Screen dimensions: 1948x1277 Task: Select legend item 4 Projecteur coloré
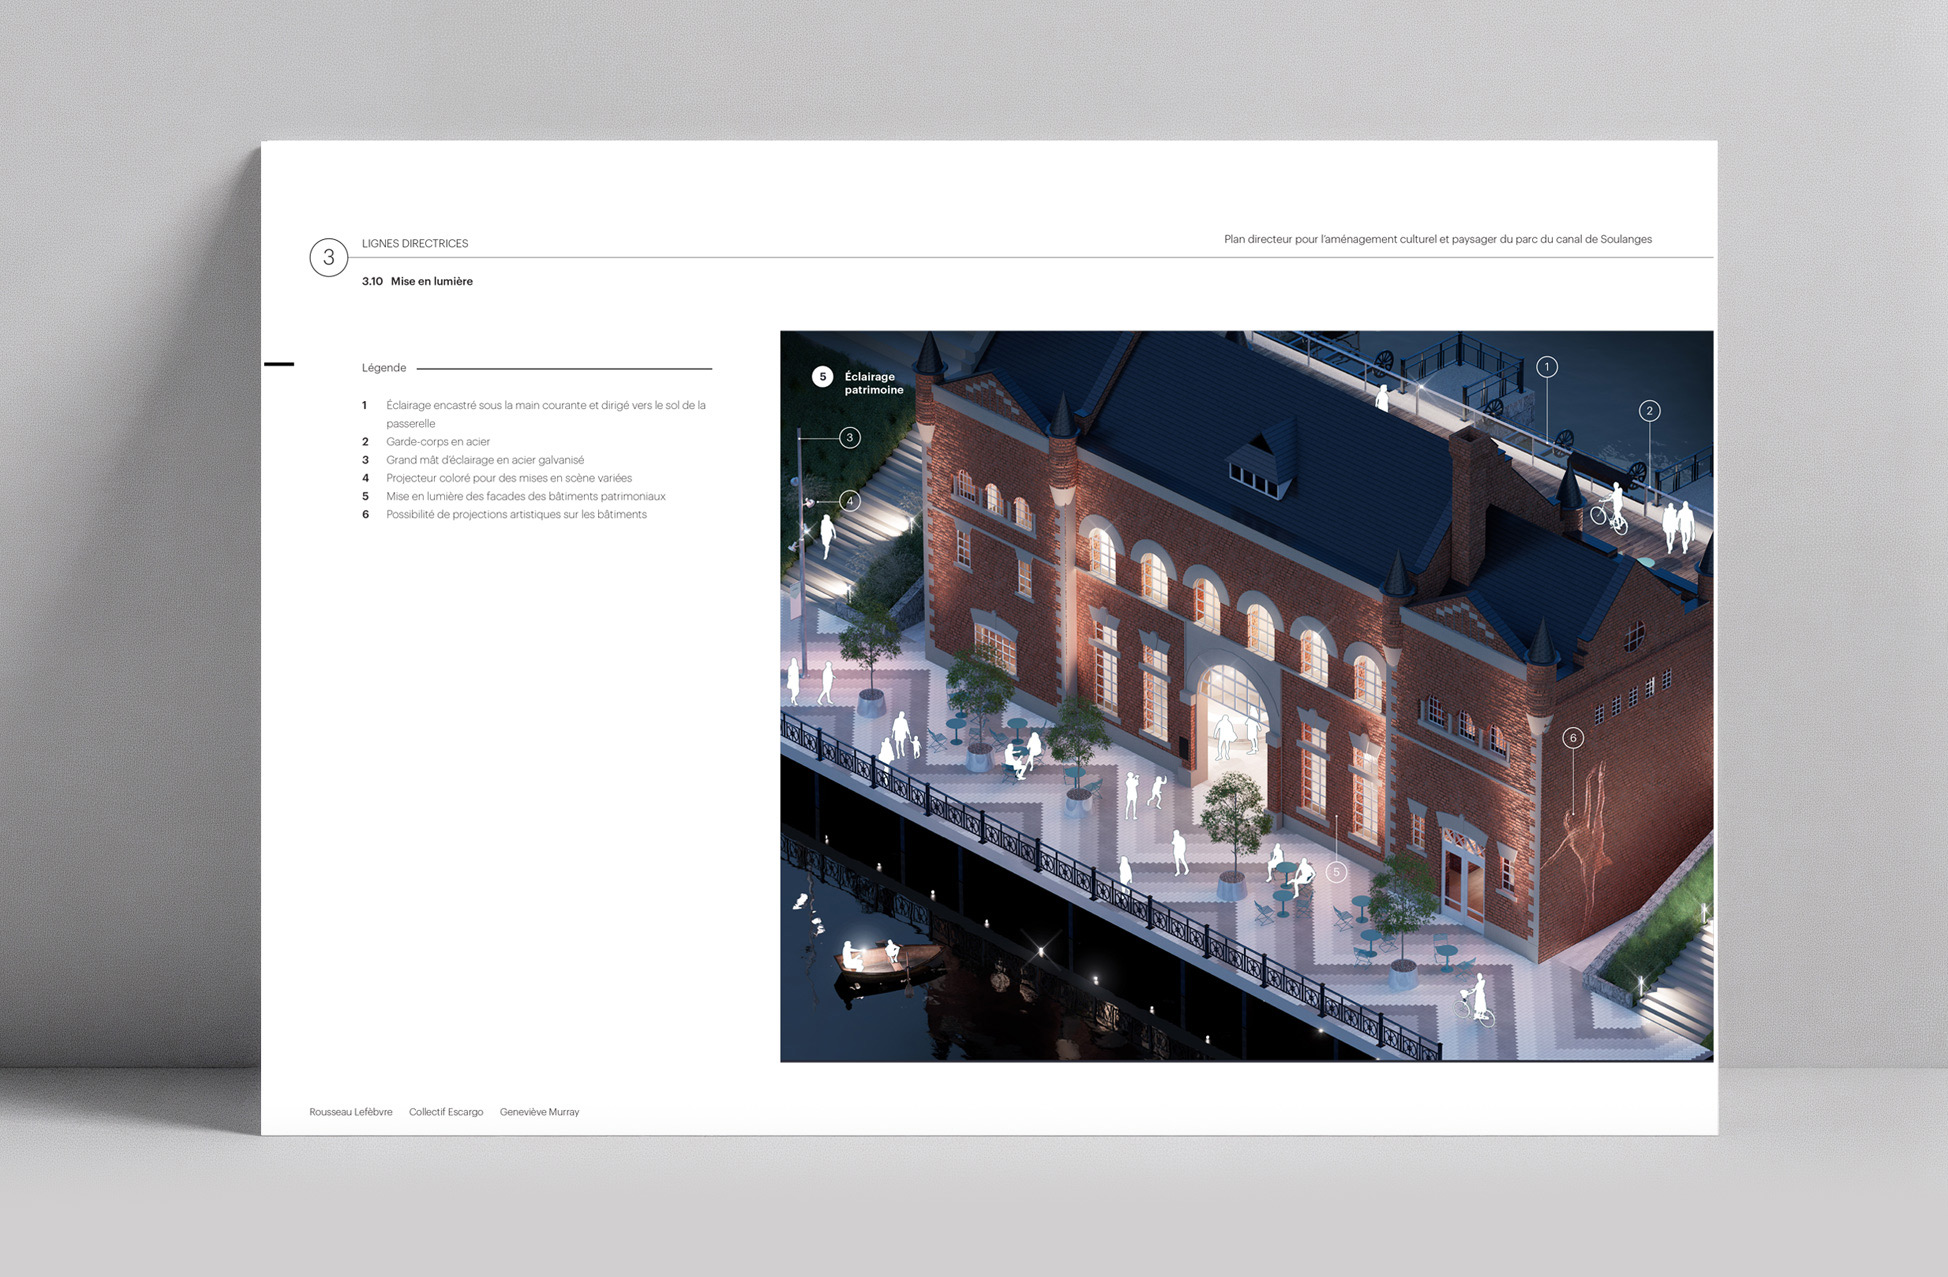tap(508, 478)
